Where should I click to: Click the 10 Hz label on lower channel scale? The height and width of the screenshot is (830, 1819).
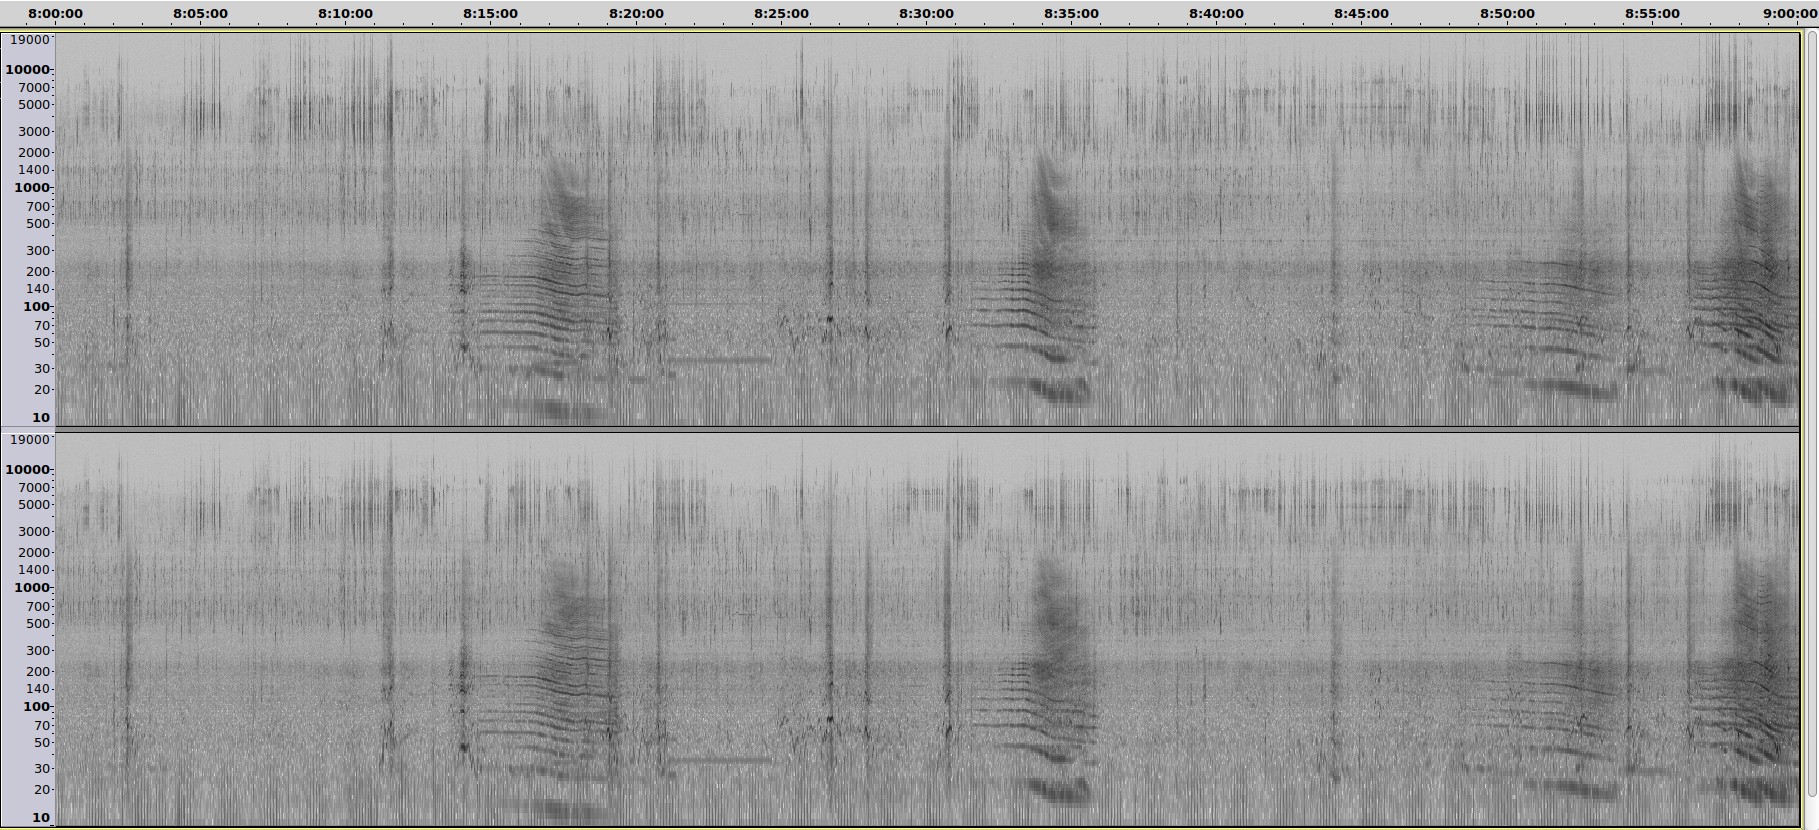(x=40, y=818)
